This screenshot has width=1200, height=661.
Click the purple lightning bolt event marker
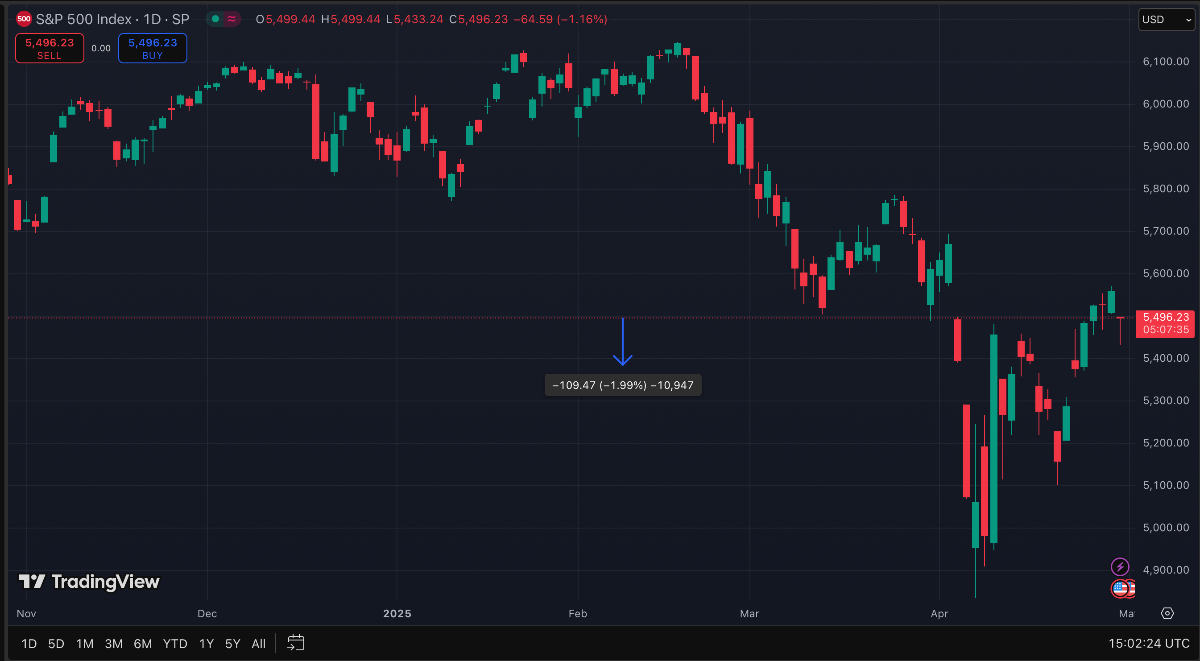point(1120,567)
